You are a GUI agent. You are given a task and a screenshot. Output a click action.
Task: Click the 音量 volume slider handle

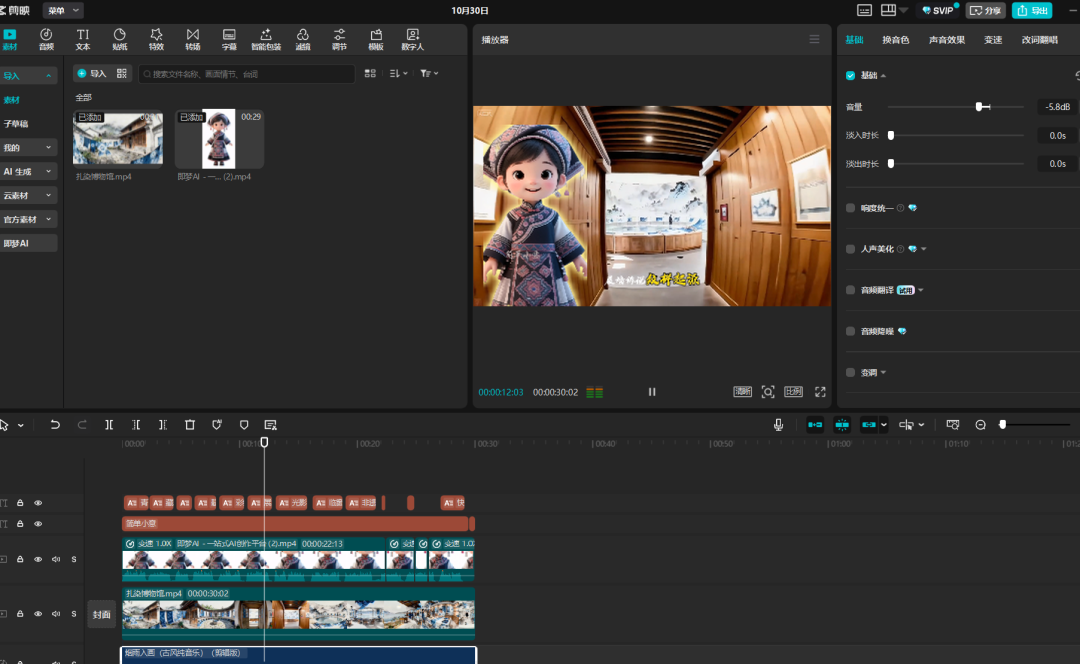pyautogui.click(x=981, y=107)
